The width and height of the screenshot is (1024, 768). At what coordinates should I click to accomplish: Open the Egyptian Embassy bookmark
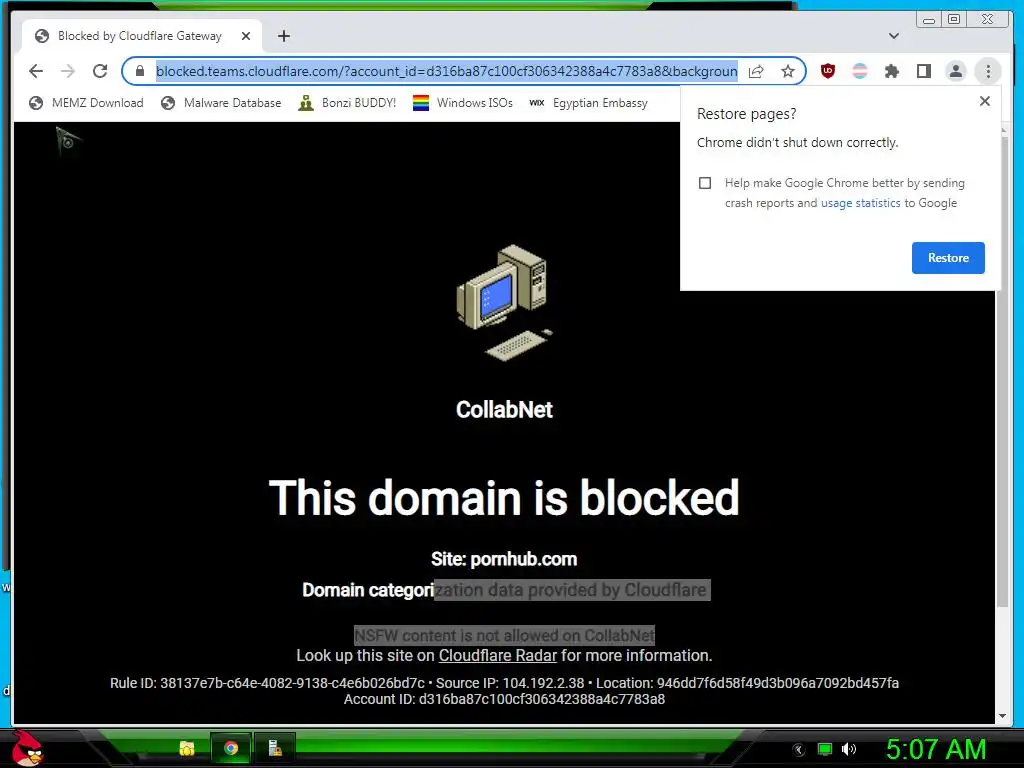click(588, 103)
